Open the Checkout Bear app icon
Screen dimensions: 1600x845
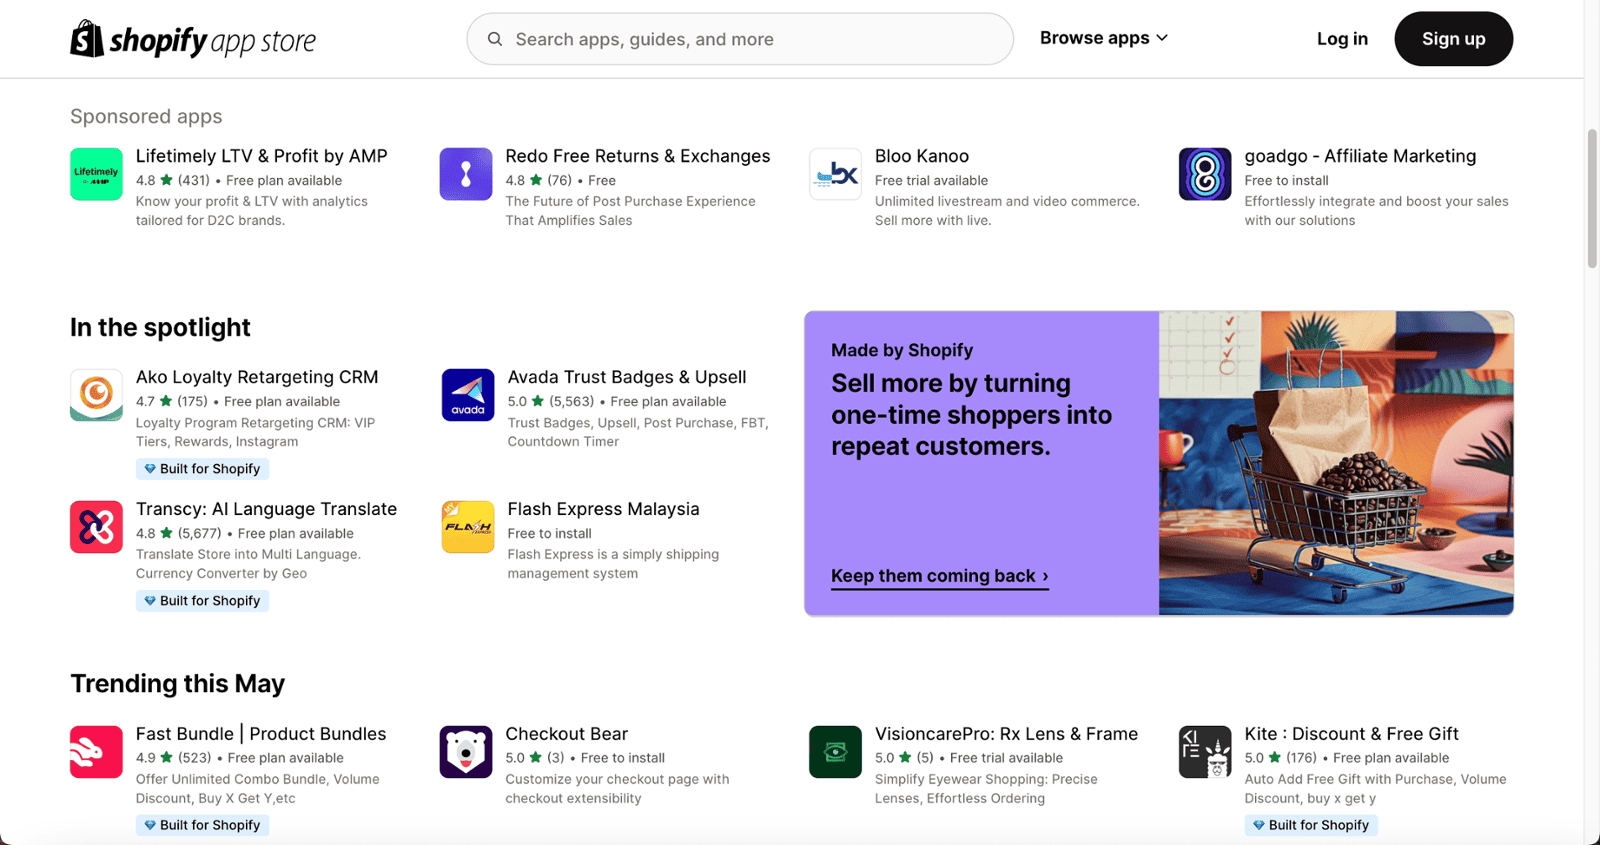click(466, 752)
